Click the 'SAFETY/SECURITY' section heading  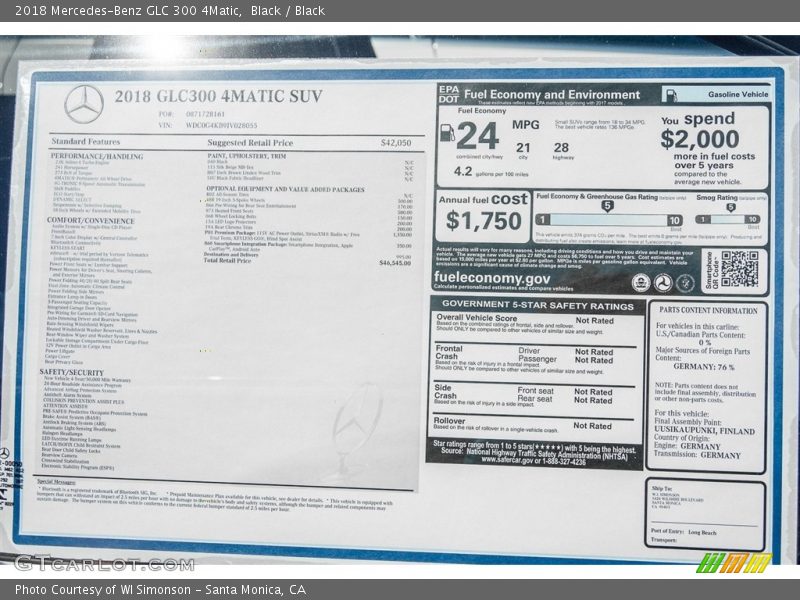pos(71,372)
